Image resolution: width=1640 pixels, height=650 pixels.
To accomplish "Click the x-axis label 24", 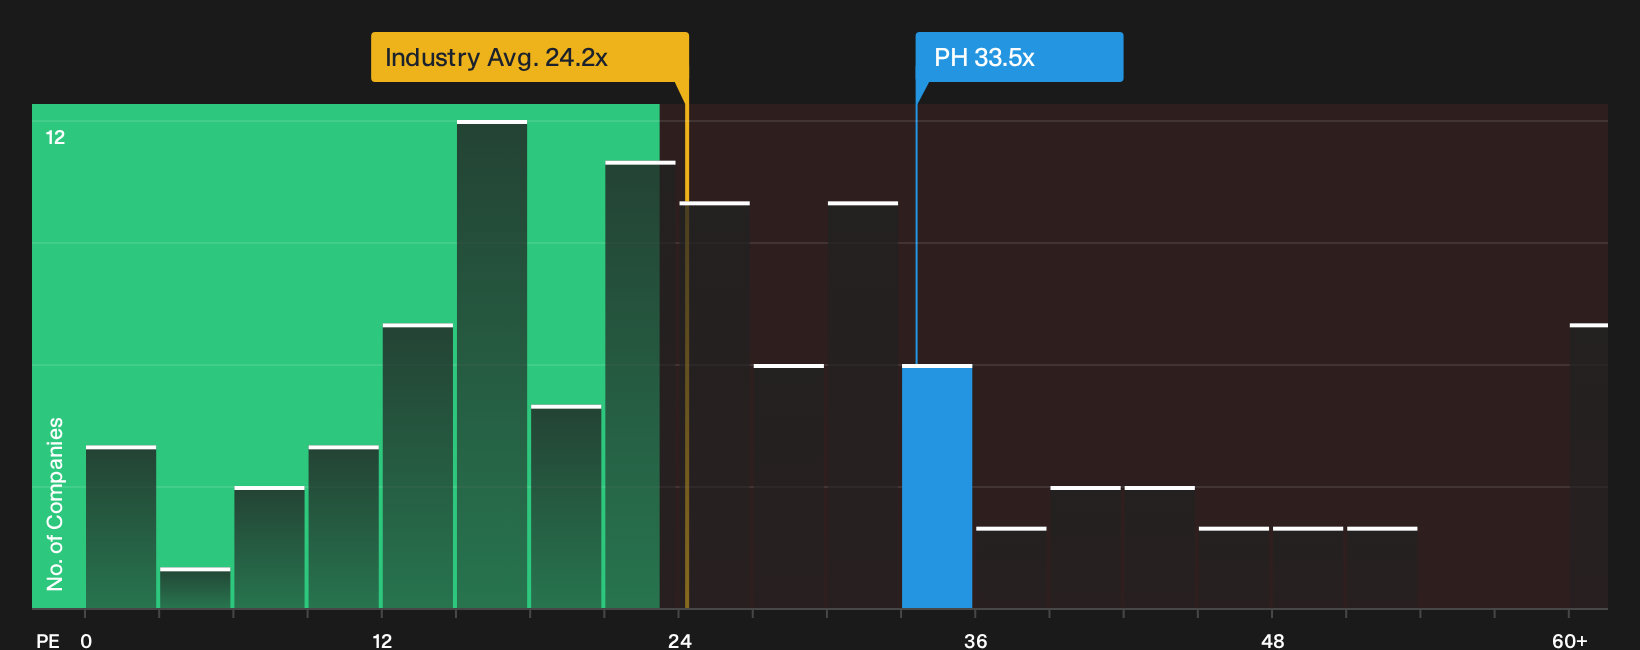I will (679, 640).
